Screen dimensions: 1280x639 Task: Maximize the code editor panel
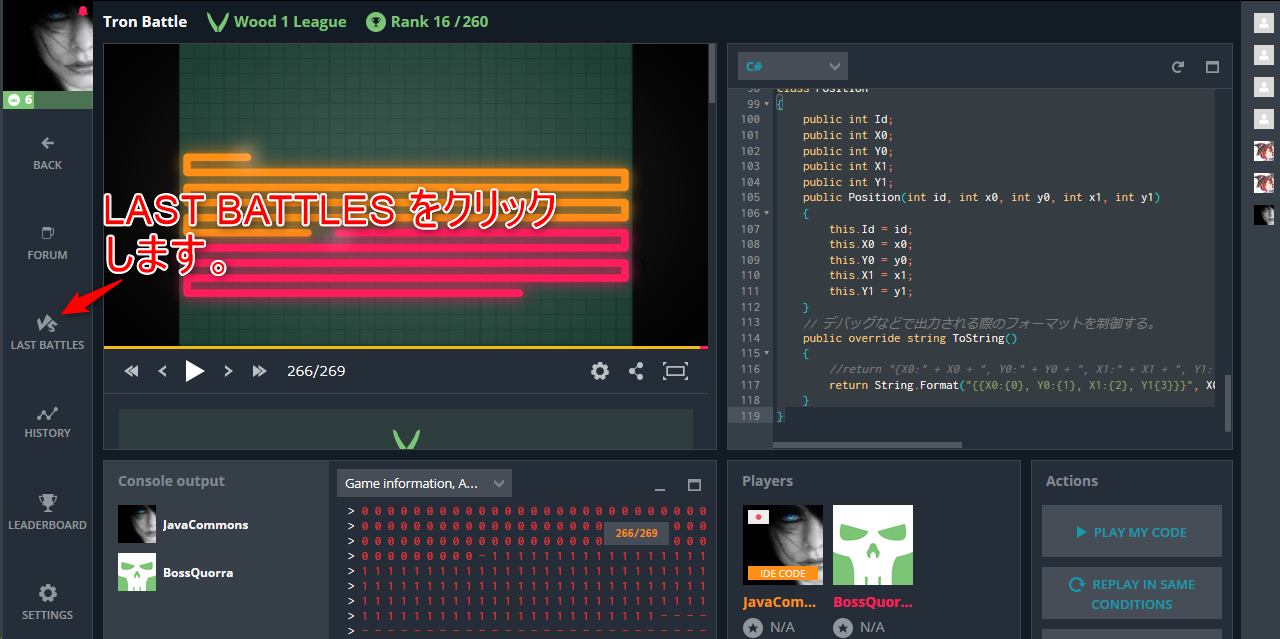1212,67
